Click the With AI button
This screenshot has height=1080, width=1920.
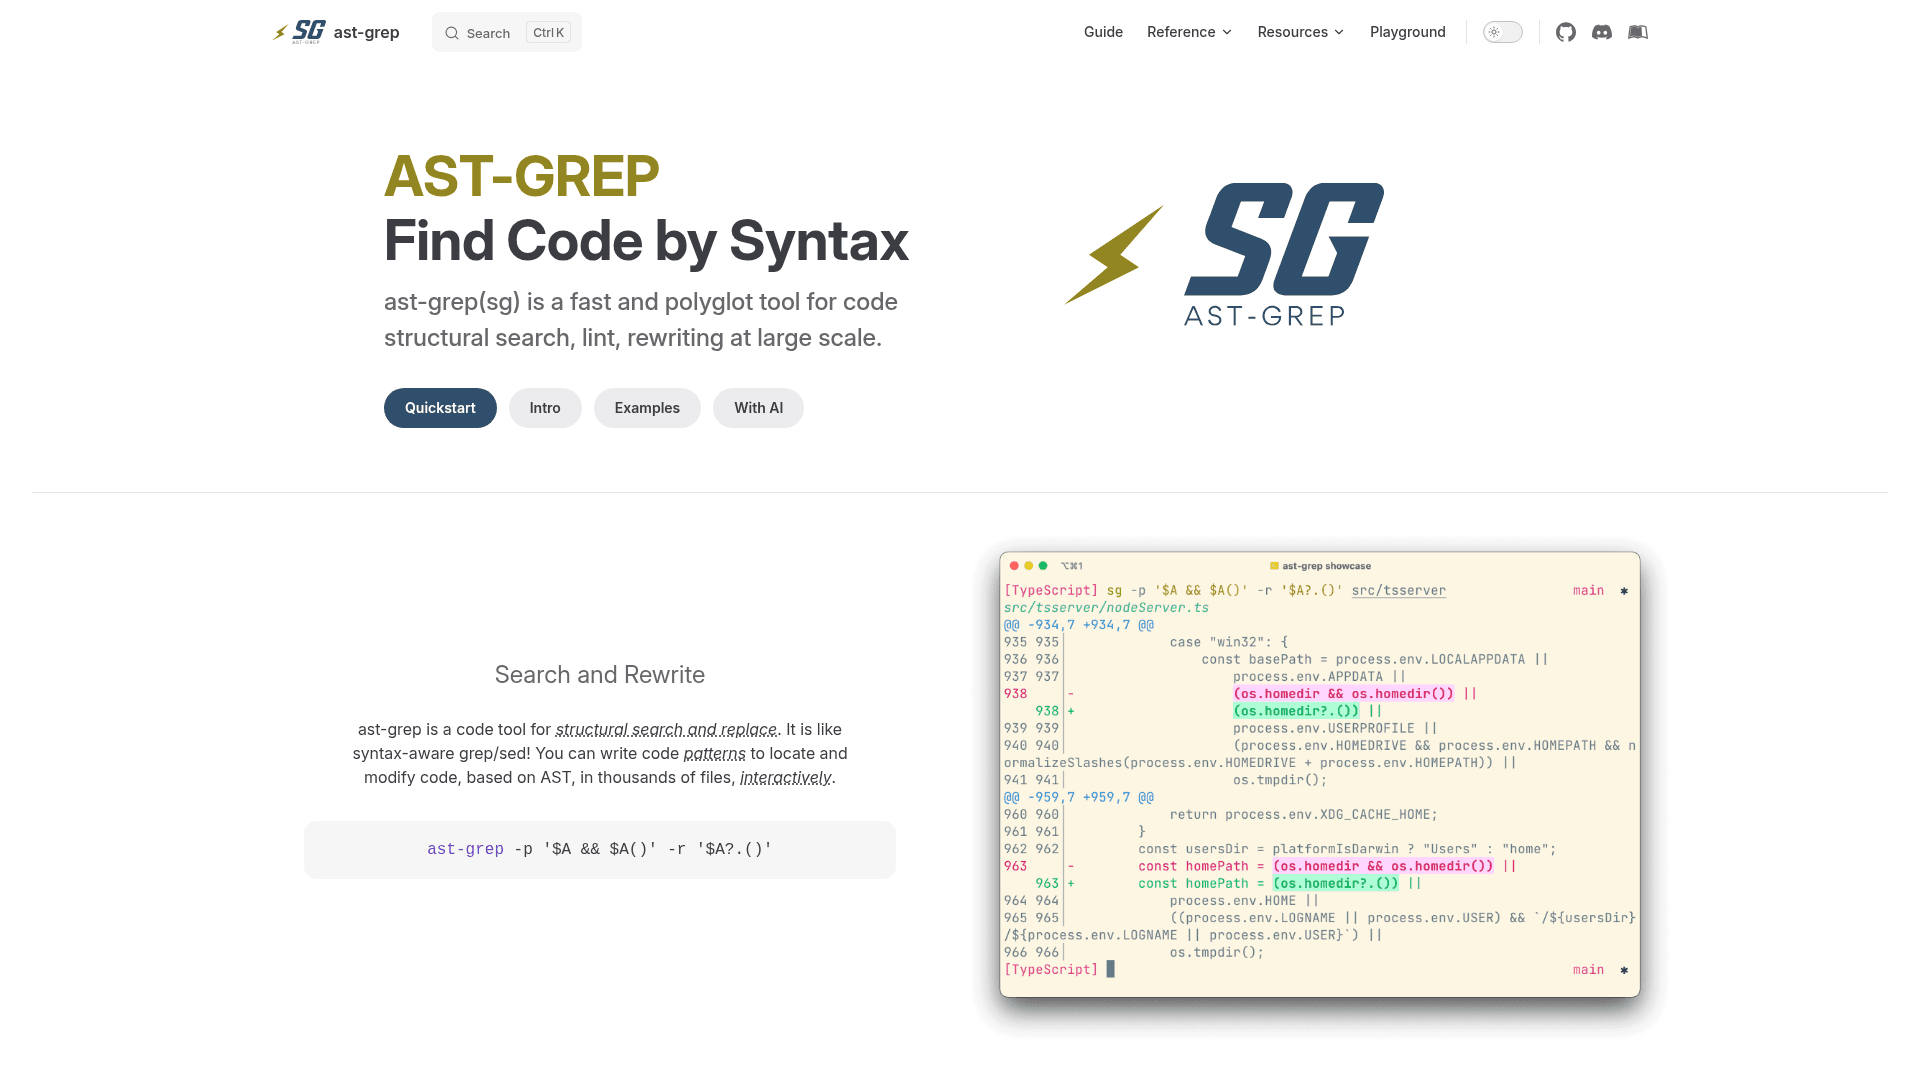click(x=758, y=408)
